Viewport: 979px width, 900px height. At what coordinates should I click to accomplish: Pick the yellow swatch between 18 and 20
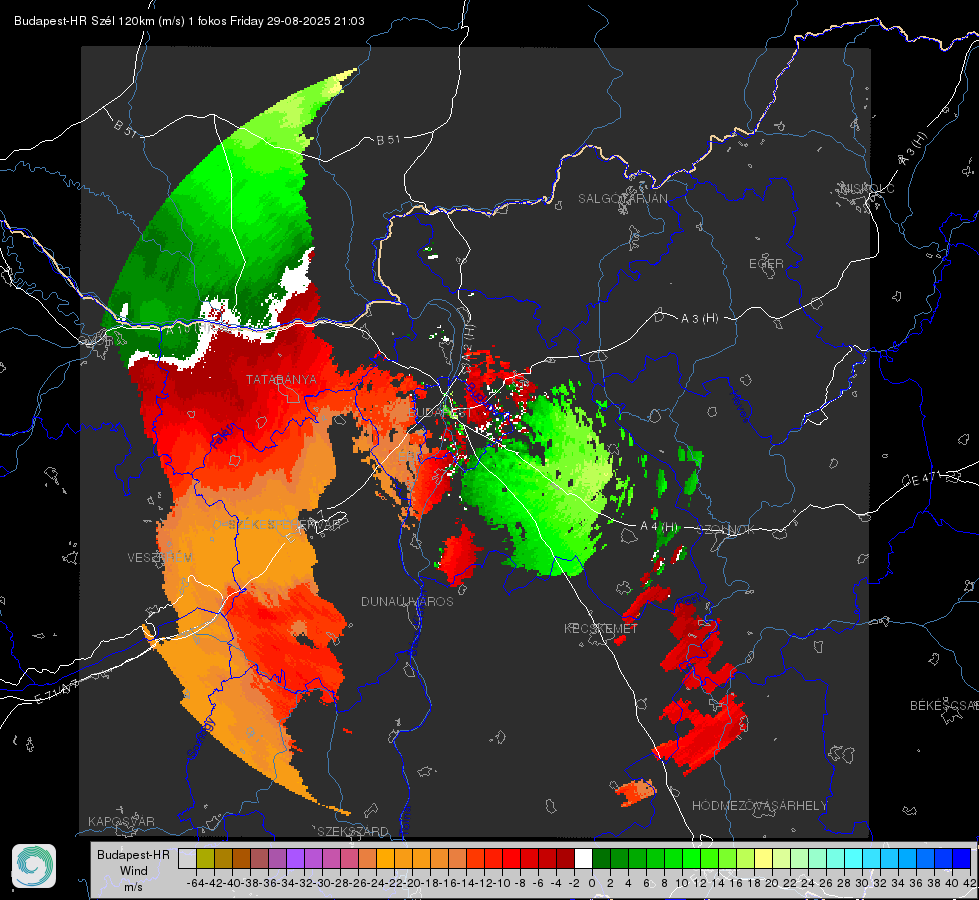[x=763, y=858]
